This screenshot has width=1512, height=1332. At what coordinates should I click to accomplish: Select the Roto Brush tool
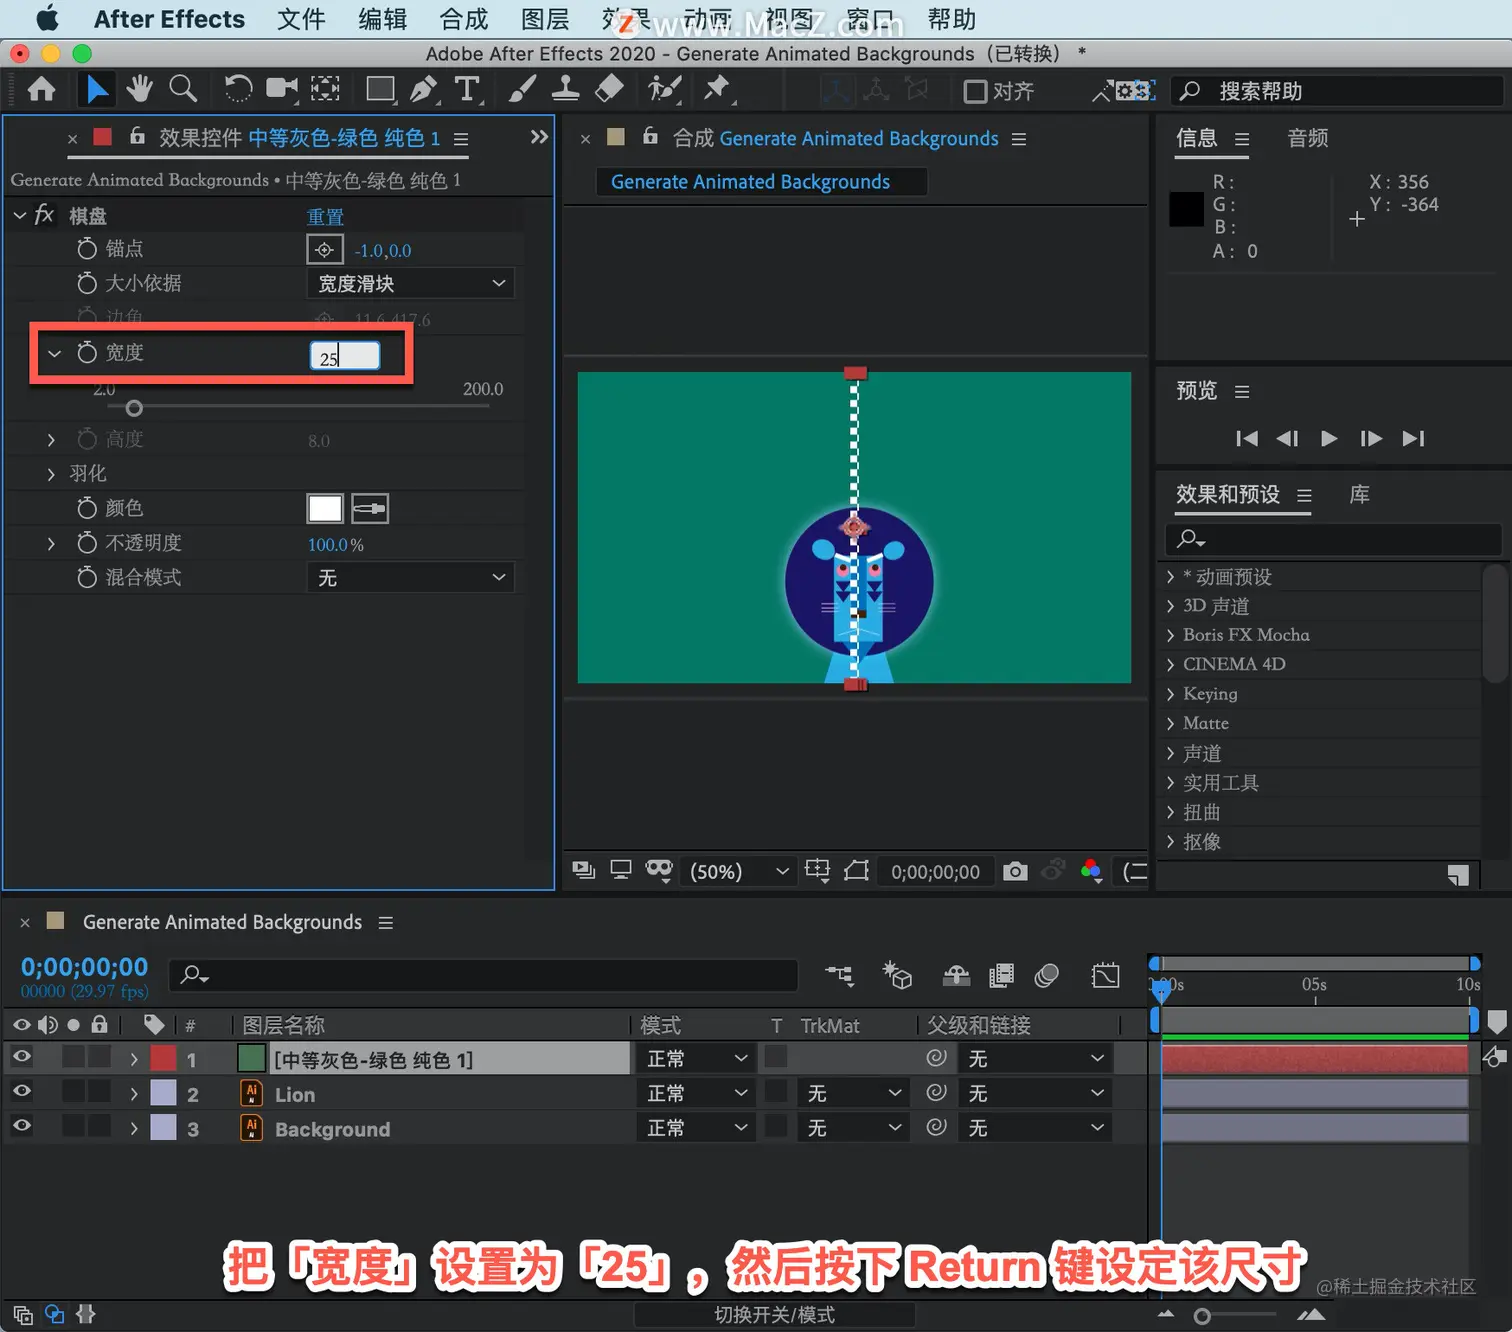pos(663,89)
